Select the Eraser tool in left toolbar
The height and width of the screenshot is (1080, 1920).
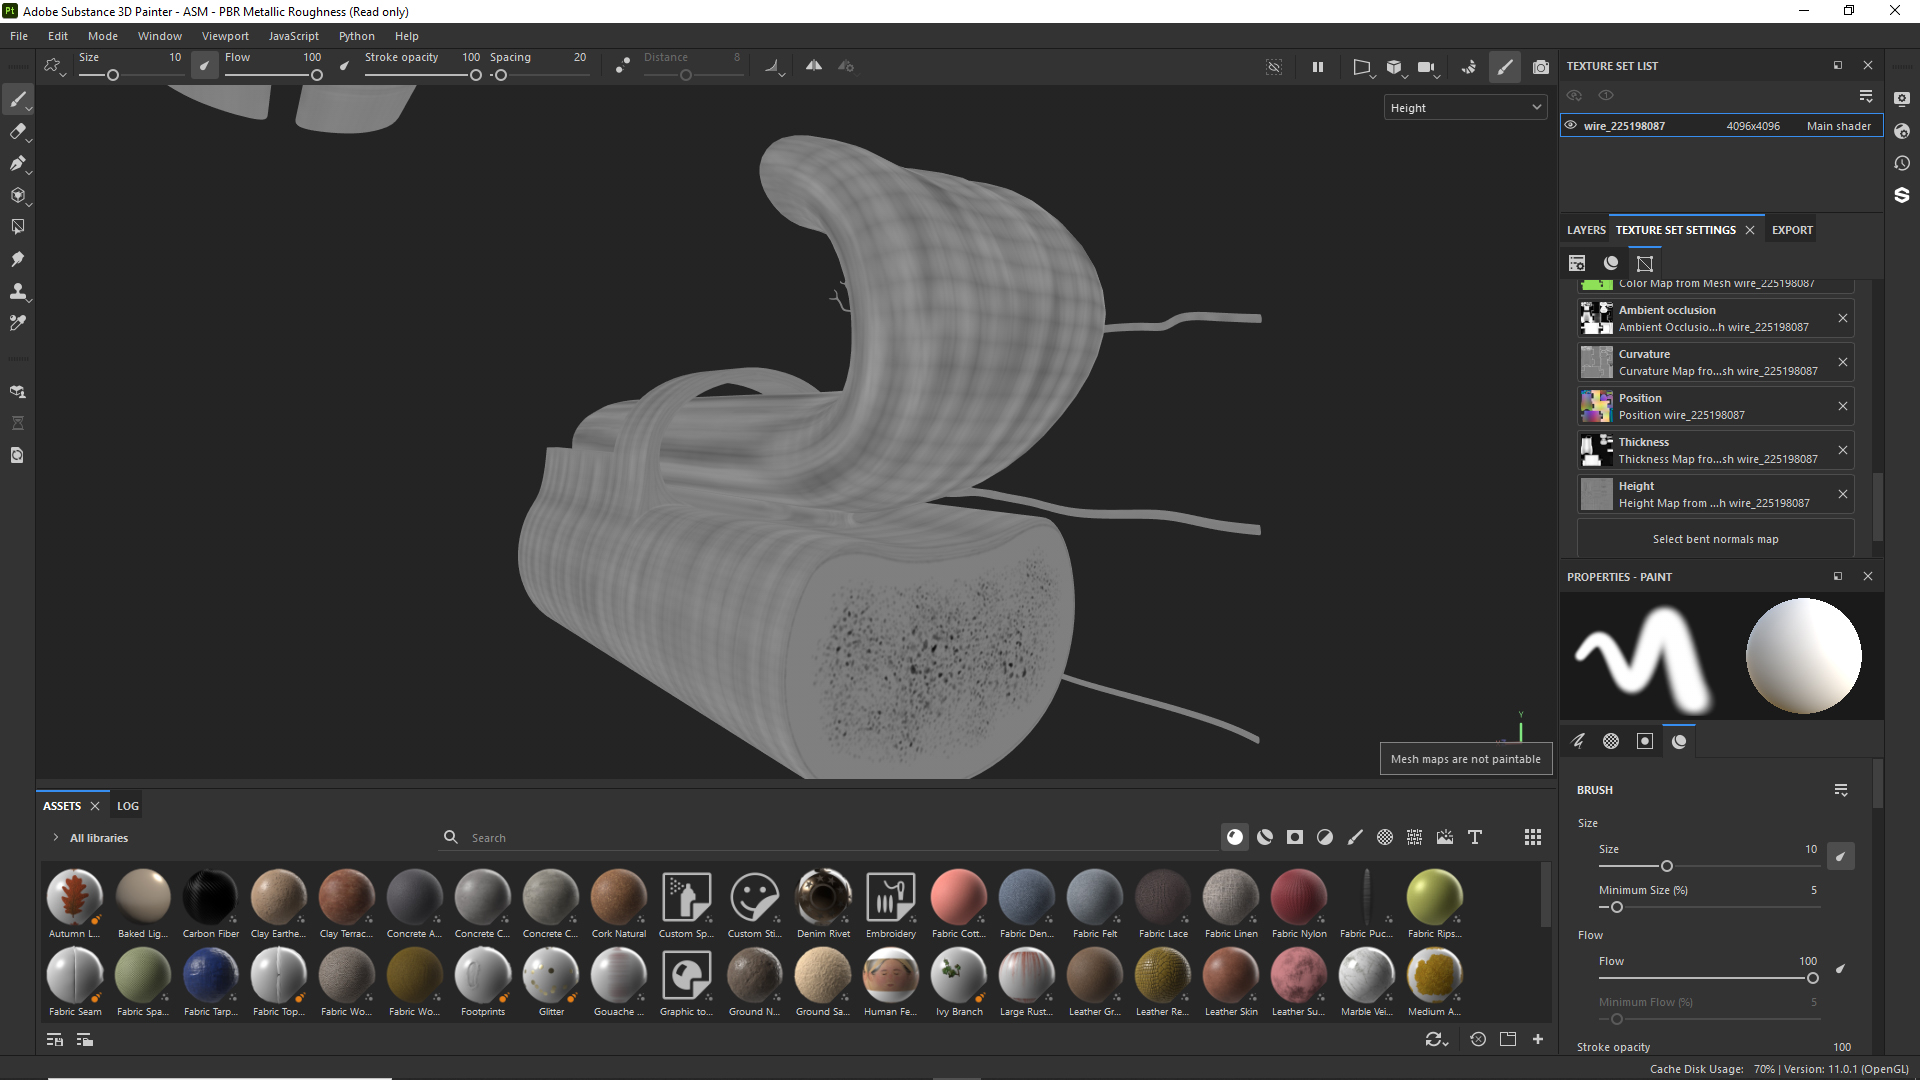click(x=17, y=131)
